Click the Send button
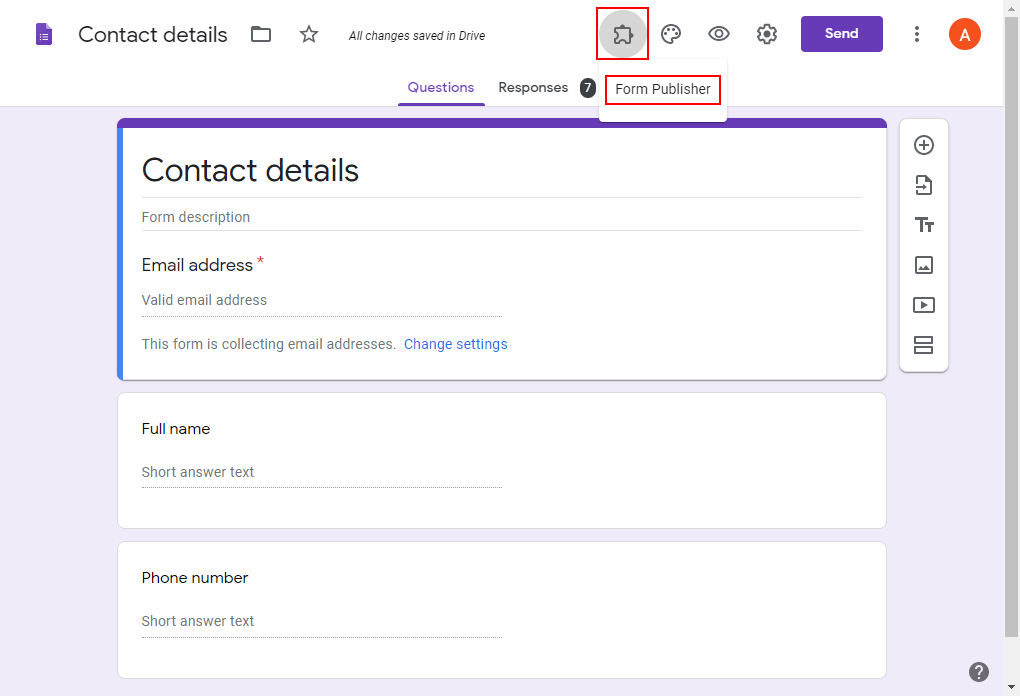The height and width of the screenshot is (696, 1020). click(842, 34)
